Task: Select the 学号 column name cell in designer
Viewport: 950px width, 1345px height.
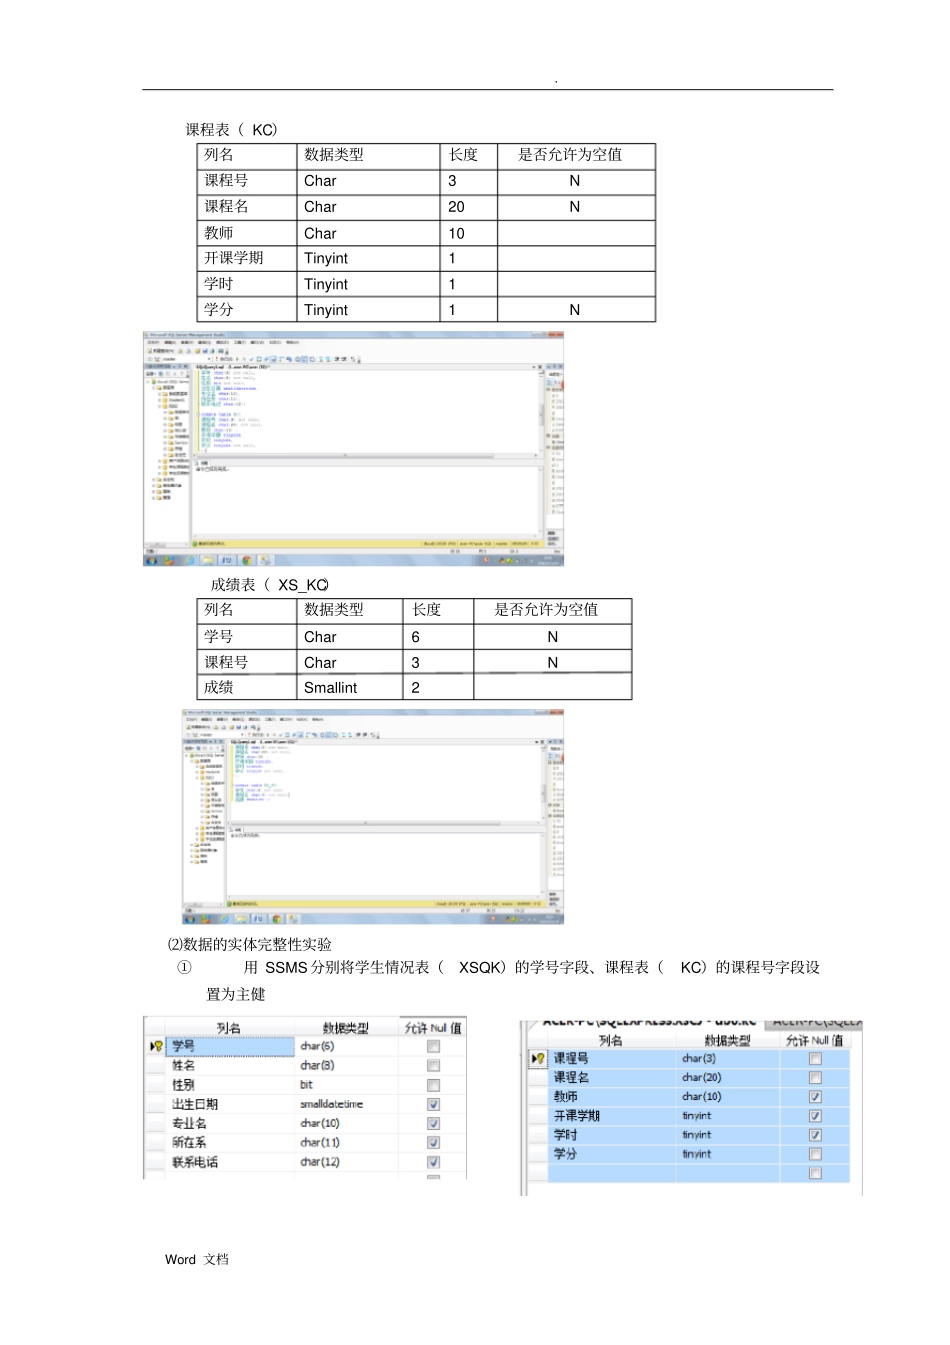Action: [230, 1046]
